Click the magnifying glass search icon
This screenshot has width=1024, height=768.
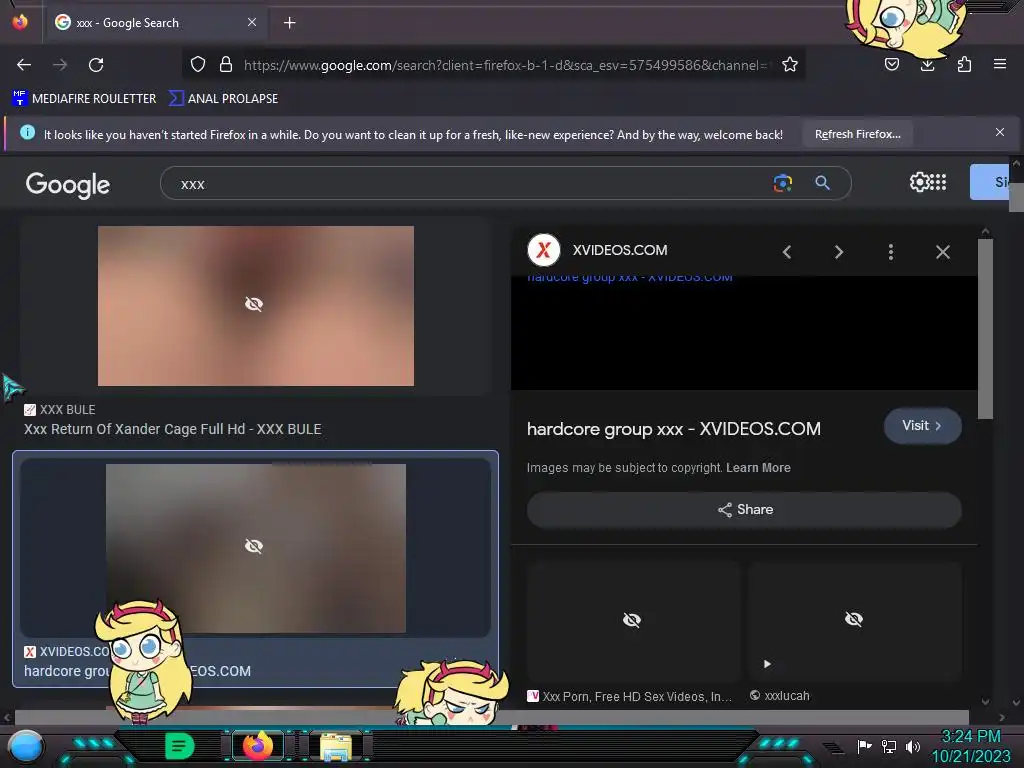[822, 183]
